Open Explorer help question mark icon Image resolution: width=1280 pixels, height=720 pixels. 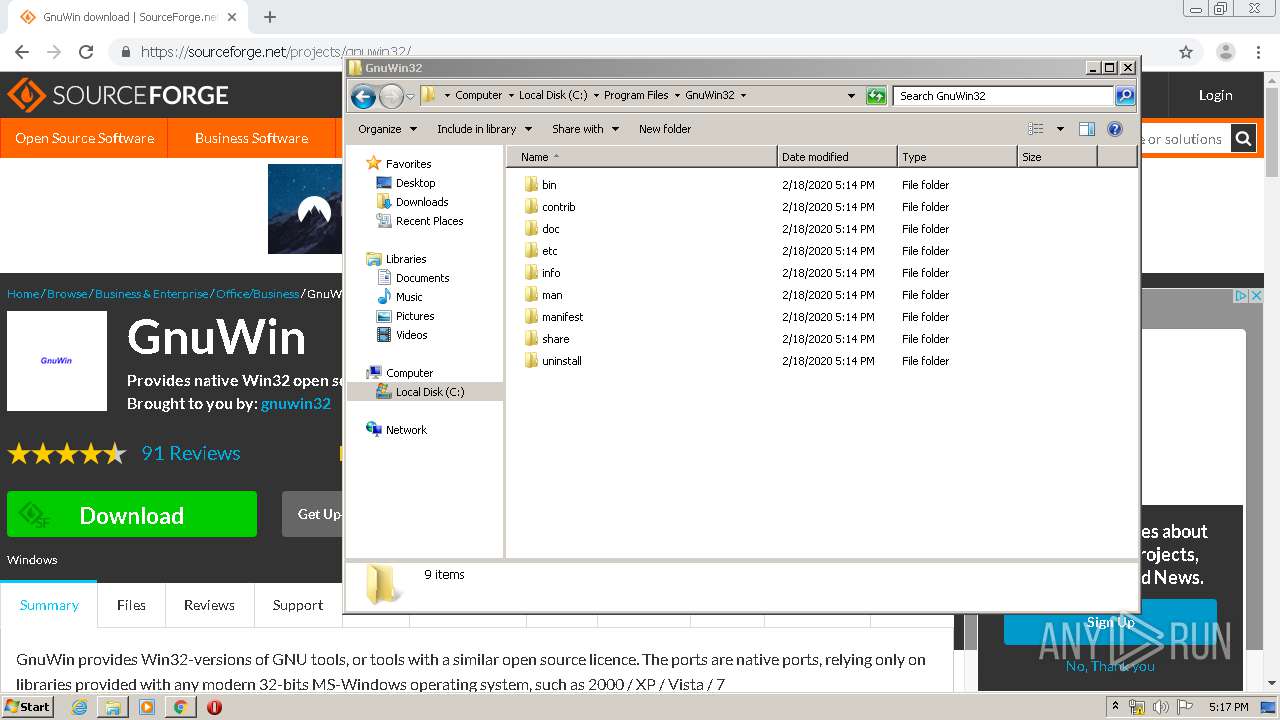click(x=1115, y=129)
